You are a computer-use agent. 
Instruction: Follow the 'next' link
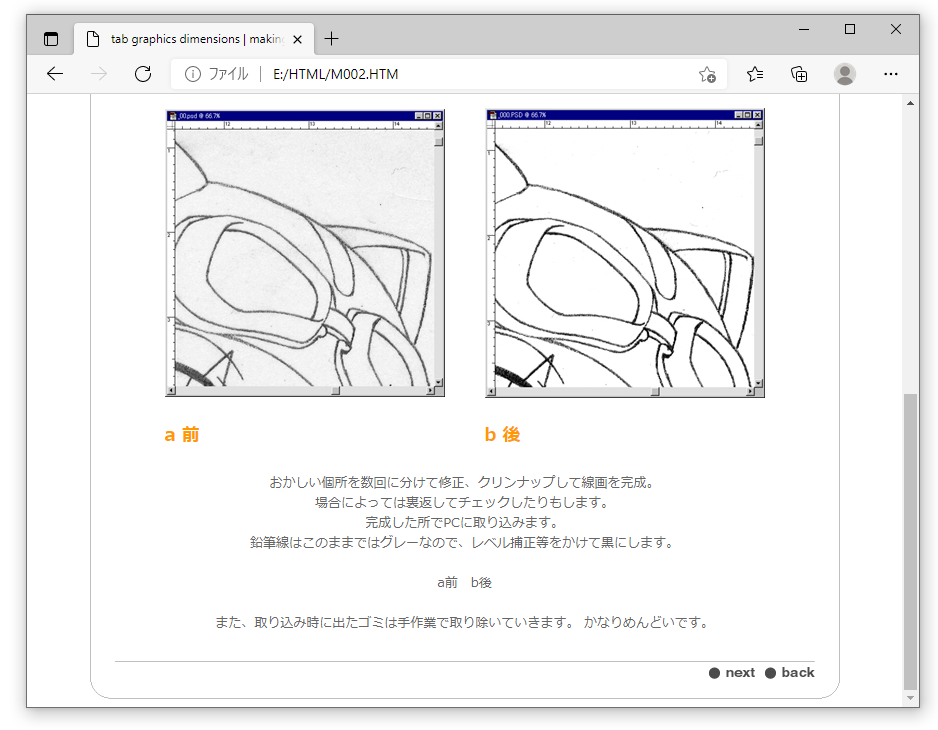(739, 673)
